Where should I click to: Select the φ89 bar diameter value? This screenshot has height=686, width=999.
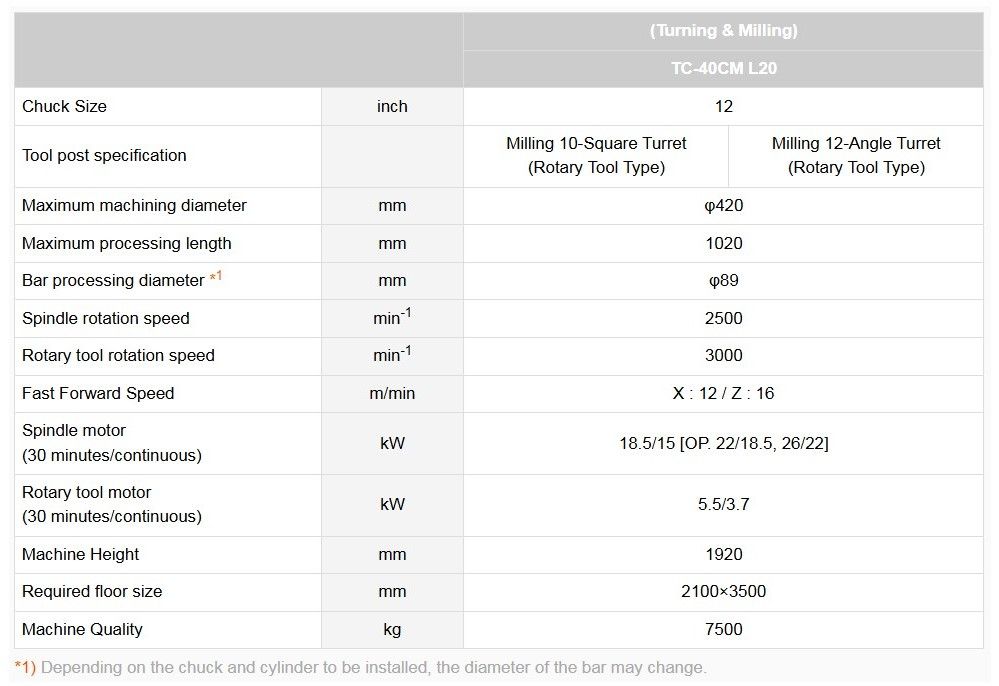click(x=723, y=280)
